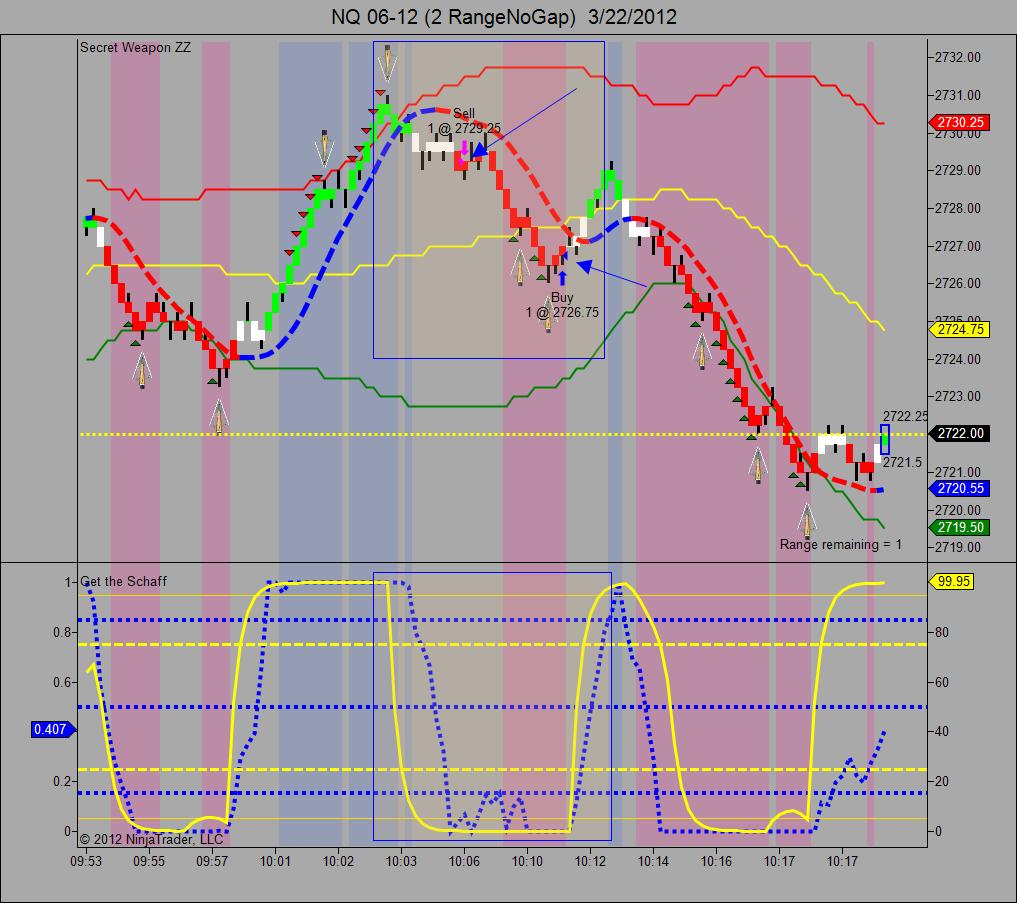
Task: Click the red 2730.25 price marker
Action: click(x=960, y=122)
